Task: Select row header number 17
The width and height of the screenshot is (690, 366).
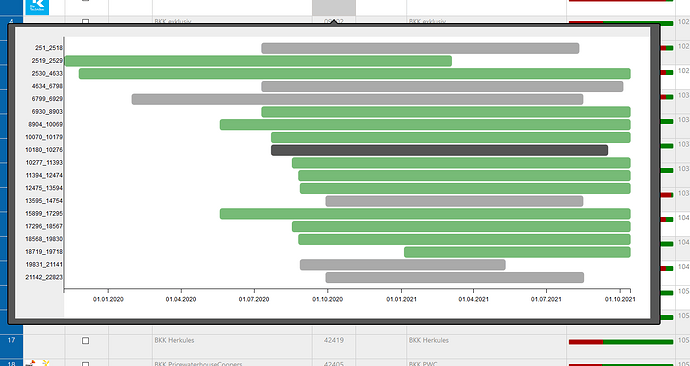Action: [x=11, y=340]
